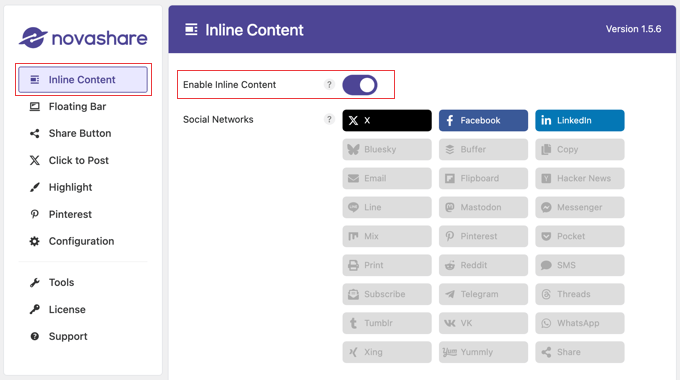The image size is (680, 380).
Task: Enable the Pocket network button
Action: (580, 236)
